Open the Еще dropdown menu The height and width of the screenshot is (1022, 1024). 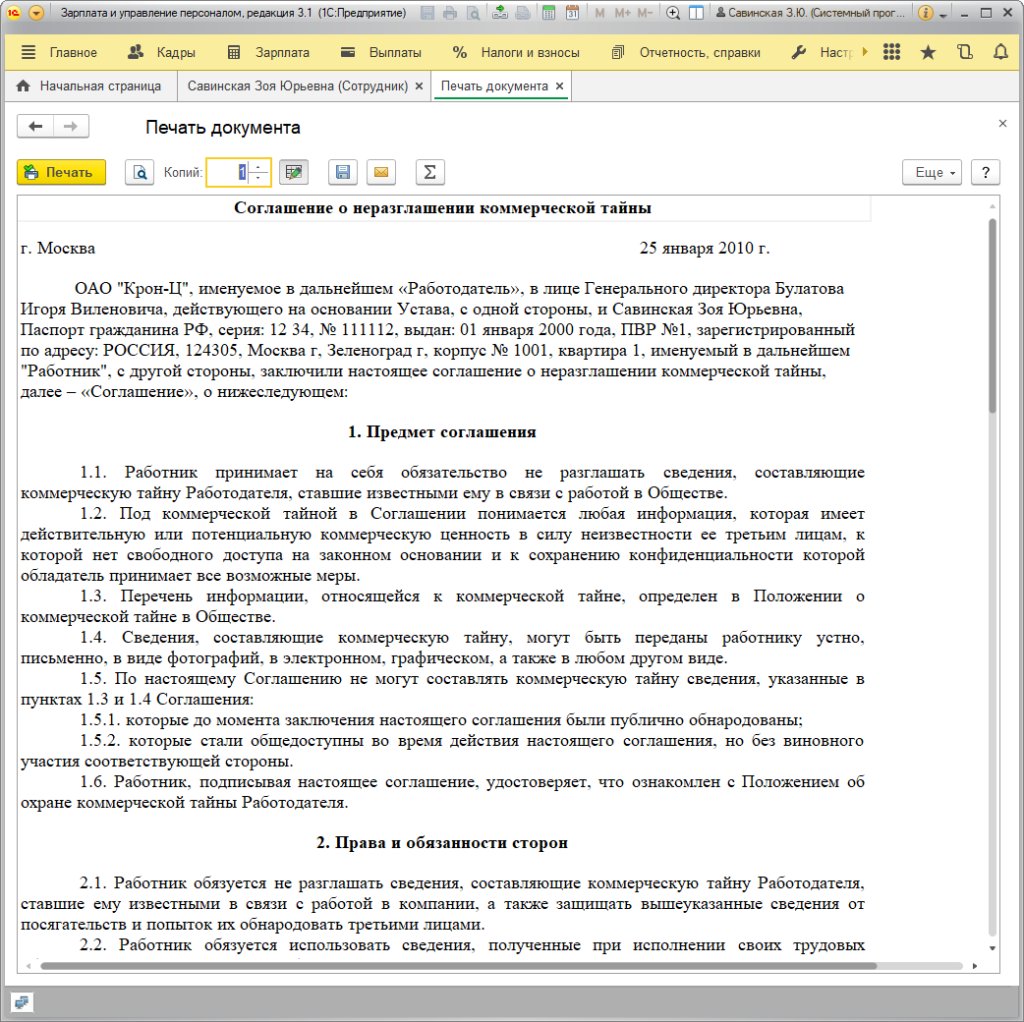pos(932,172)
